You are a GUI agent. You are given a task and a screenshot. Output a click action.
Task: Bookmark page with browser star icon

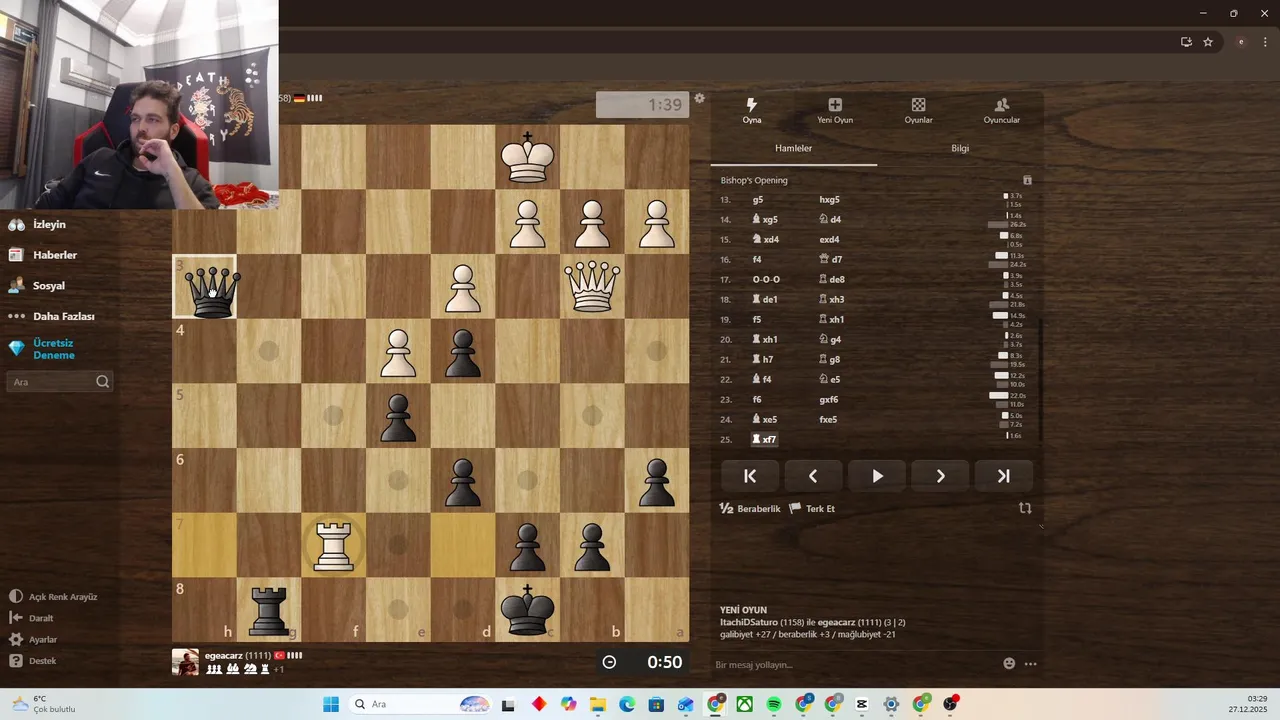point(1208,42)
